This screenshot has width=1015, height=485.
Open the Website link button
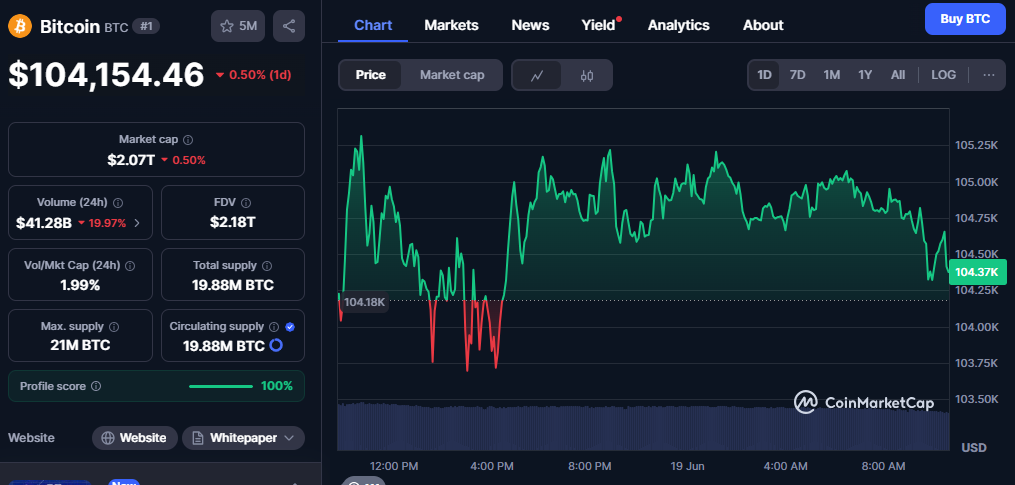(135, 438)
